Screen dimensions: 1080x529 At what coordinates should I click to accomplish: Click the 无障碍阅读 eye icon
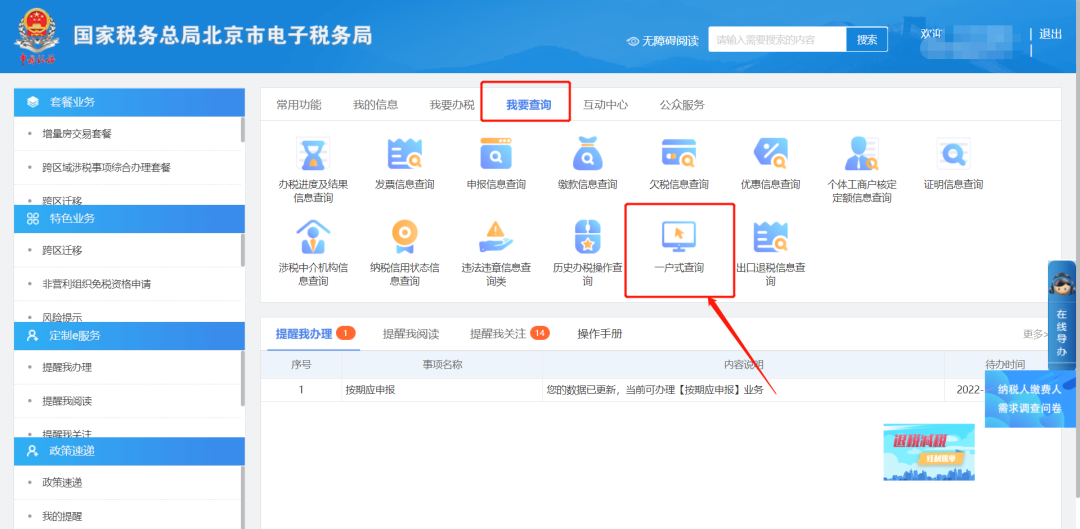[633, 41]
